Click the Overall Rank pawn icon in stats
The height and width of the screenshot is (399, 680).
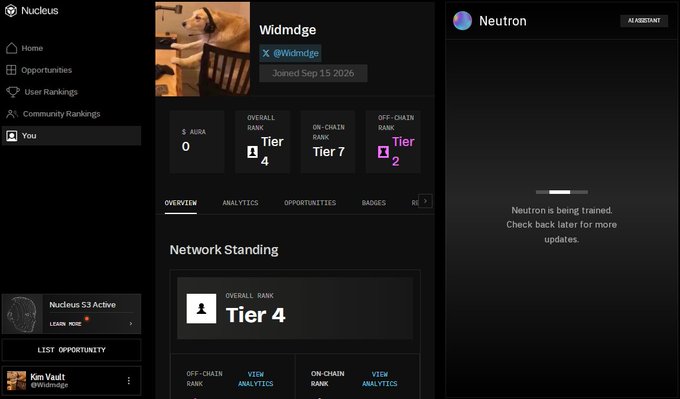tap(252, 152)
